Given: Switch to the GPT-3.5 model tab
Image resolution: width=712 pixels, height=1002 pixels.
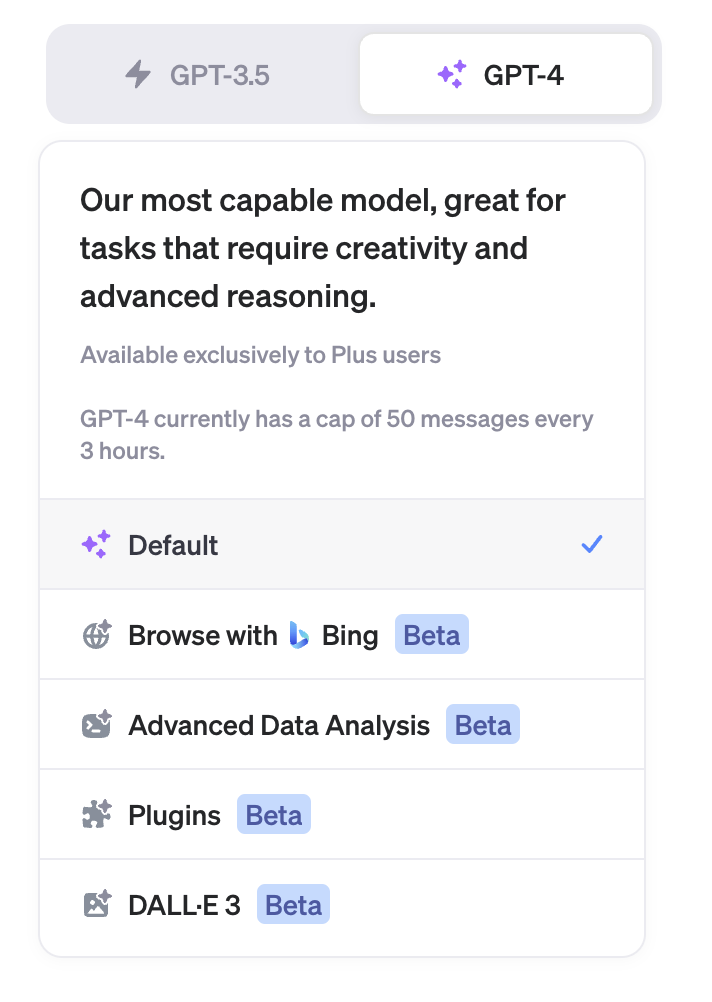Looking at the screenshot, I should tap(204, 75).
